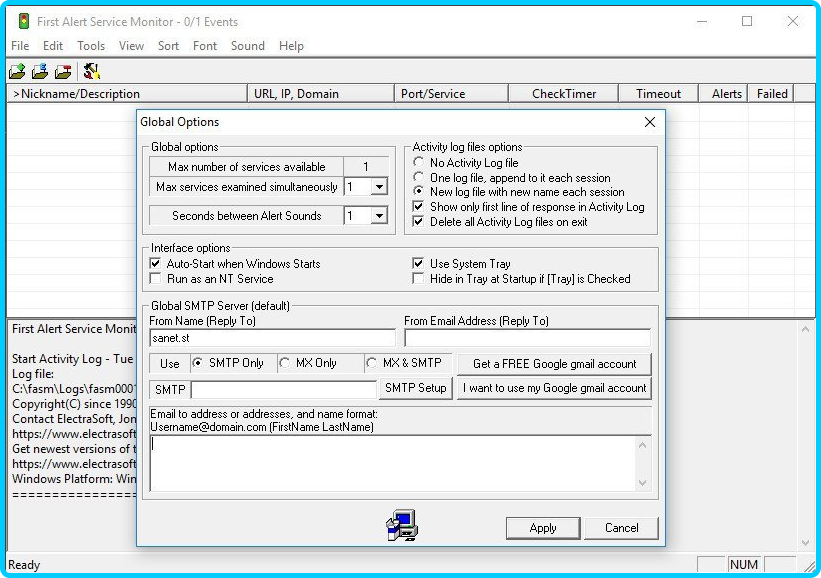Click the delete service folder icon with red minus
This screenshot has width=821, height=578.
click(x=63, y=71)
